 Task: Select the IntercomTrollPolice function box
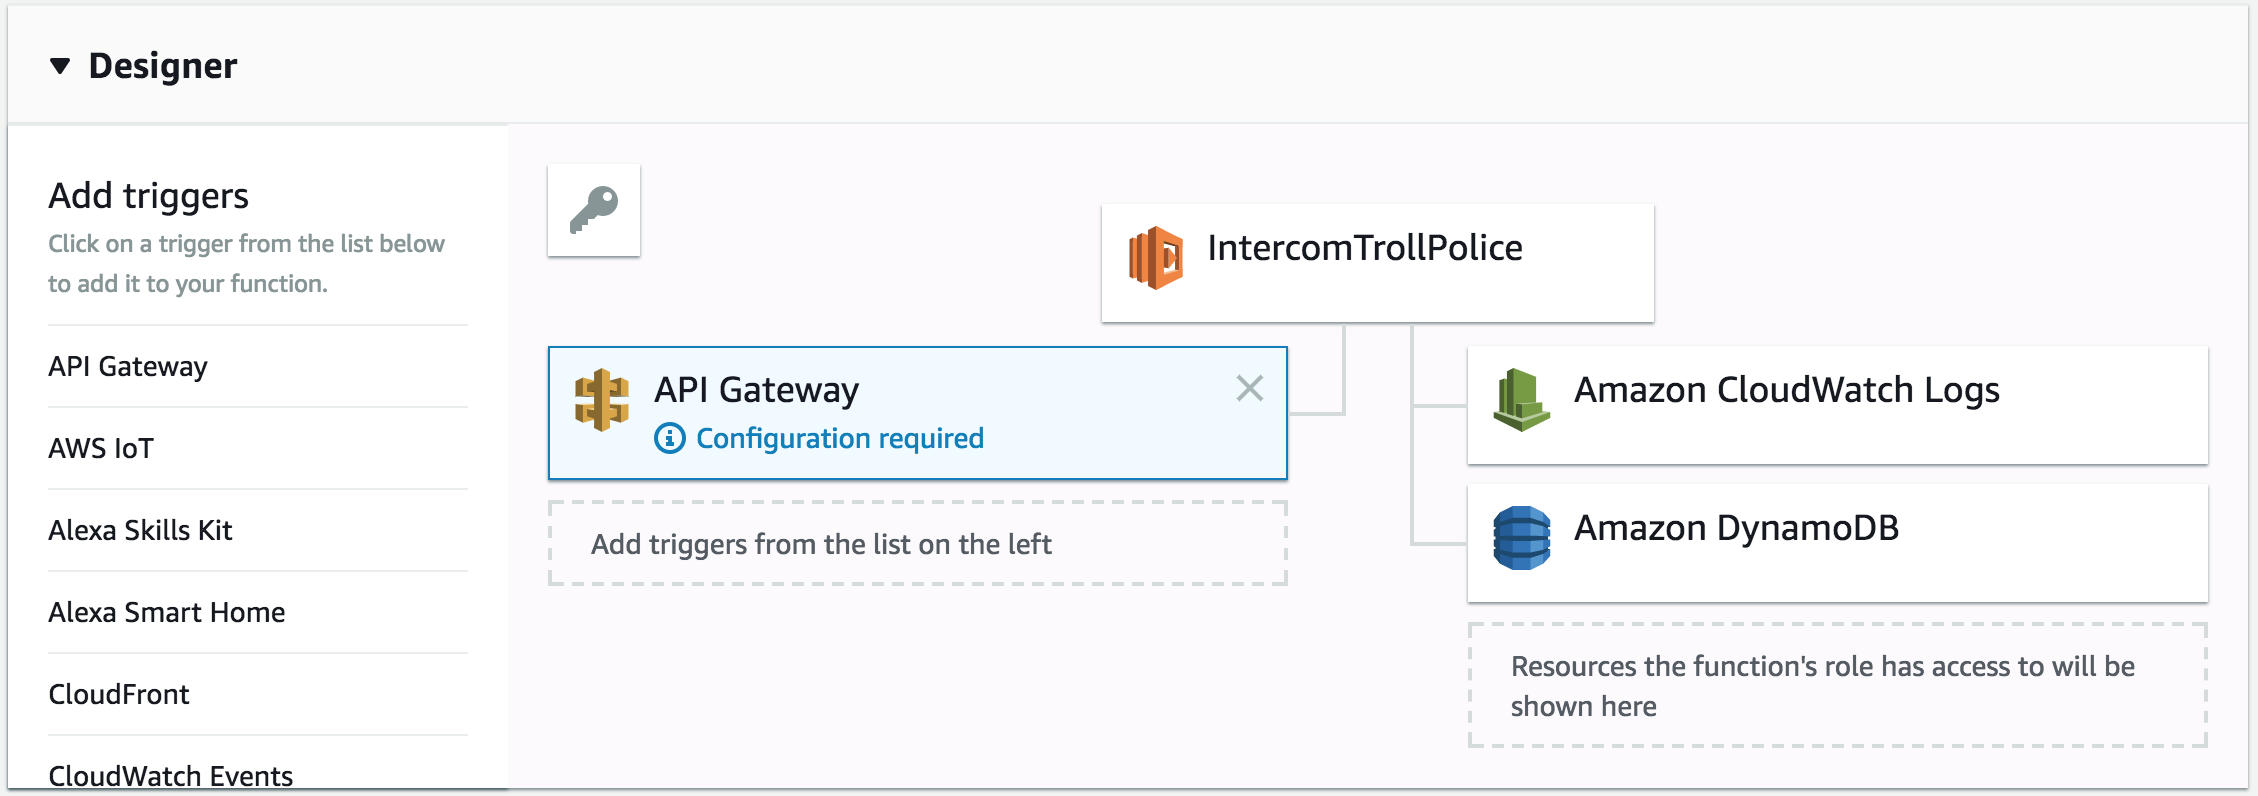point(1377,263)
